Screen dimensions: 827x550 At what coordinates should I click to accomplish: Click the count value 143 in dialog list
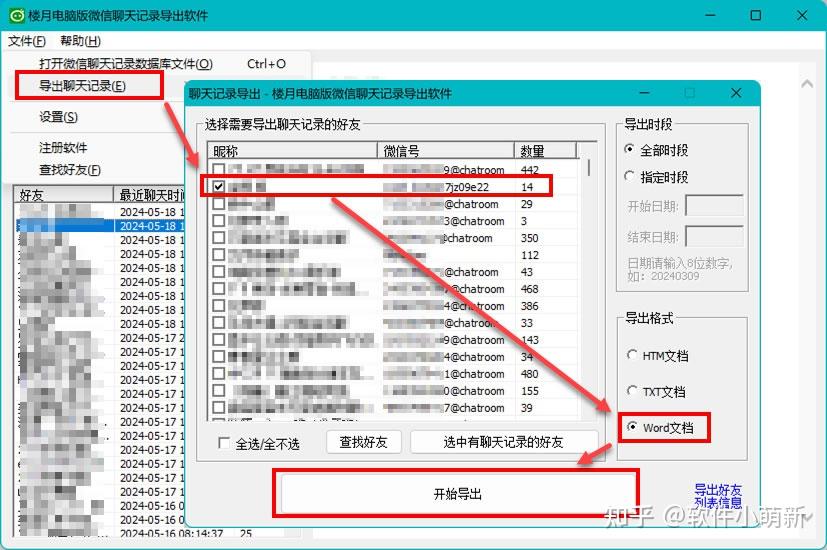point(530,340)
